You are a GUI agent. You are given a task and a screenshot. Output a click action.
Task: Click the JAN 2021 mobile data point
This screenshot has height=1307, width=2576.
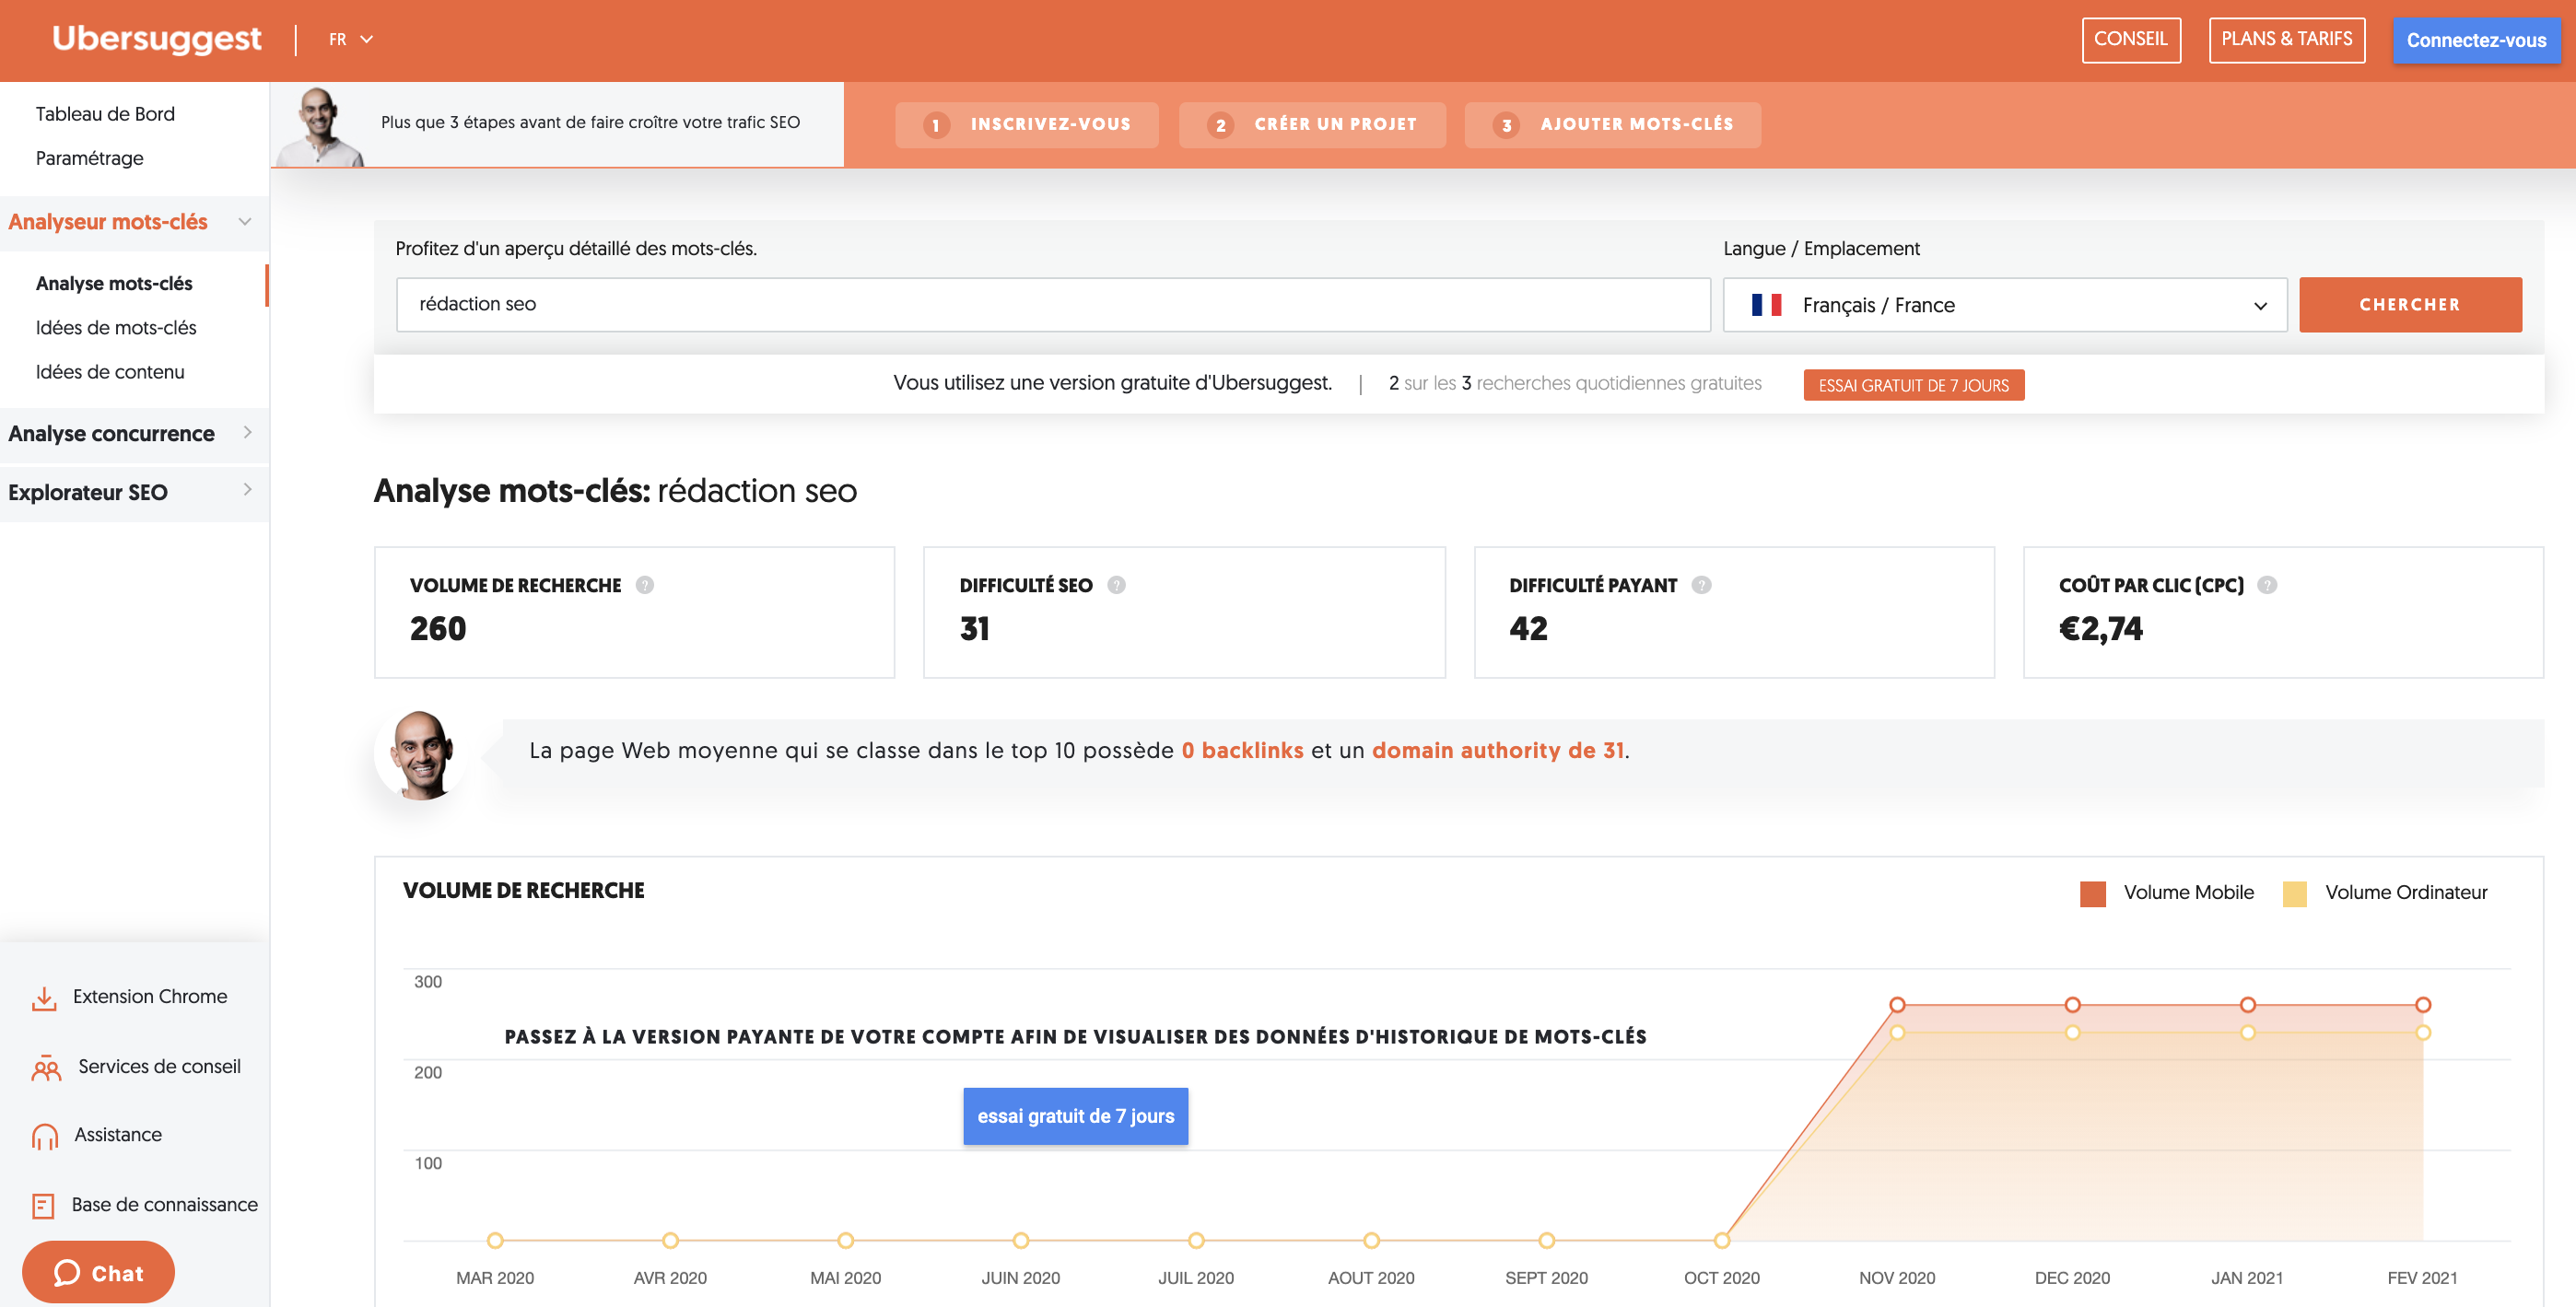(x=2248, y=1005)
